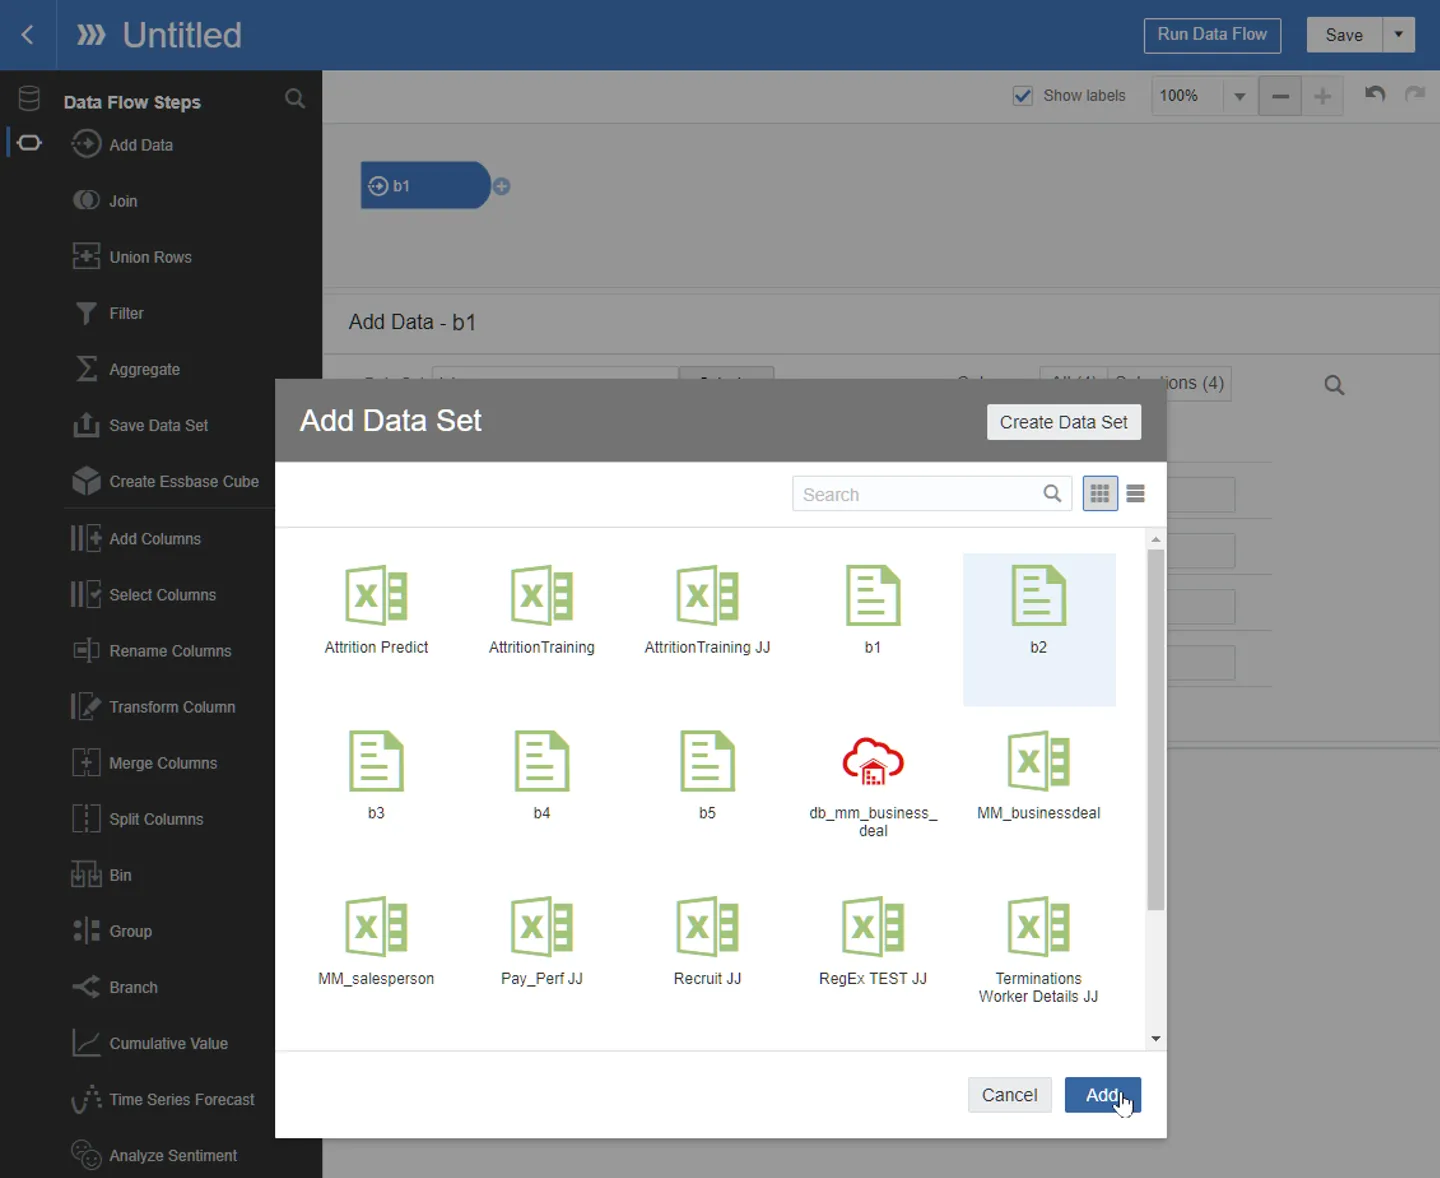This screenshot has width=1440, height=1178.
Task: Click the scroll up arrow in dialog
Action: click(x=1156, y=539)
